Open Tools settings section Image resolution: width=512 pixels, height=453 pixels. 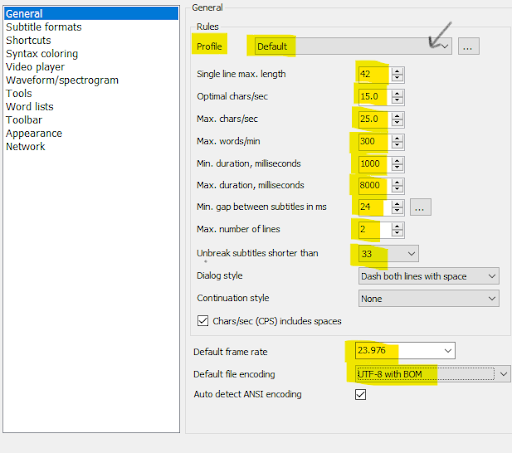pos(19,93)
